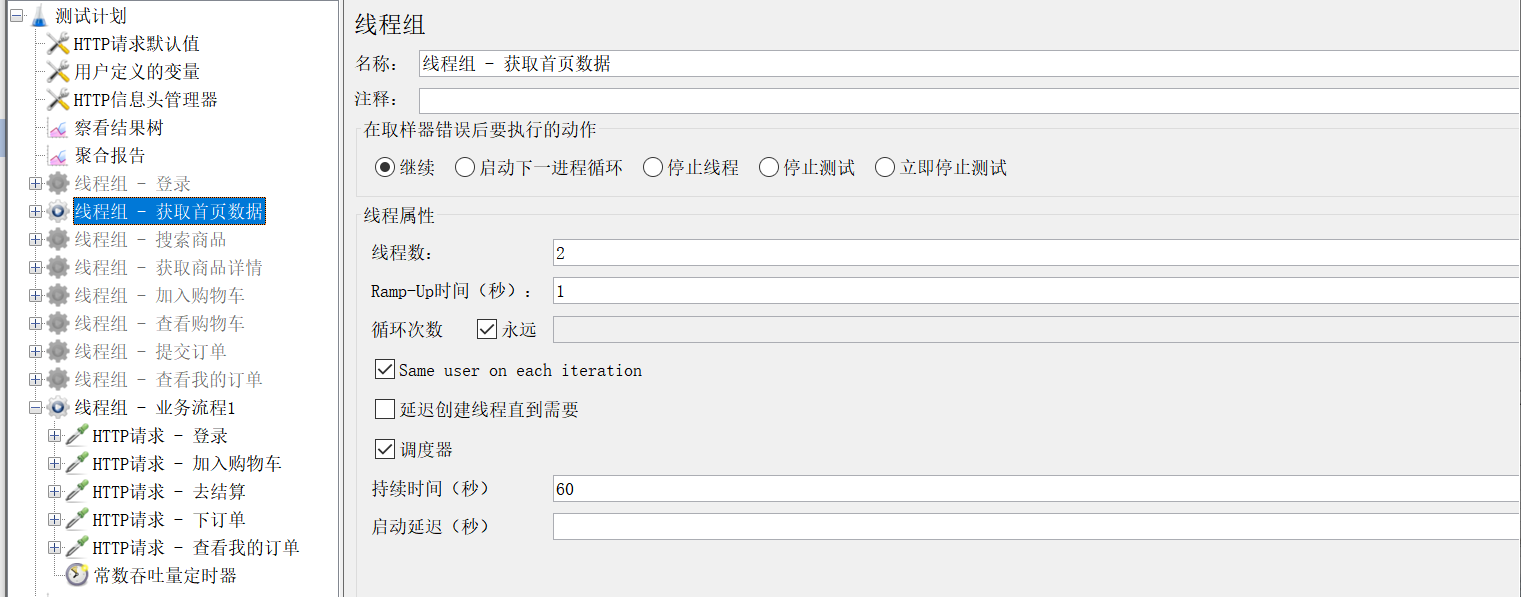
Task: Click the 察看结果树 listener icon
Action: (x=58, y=128)
